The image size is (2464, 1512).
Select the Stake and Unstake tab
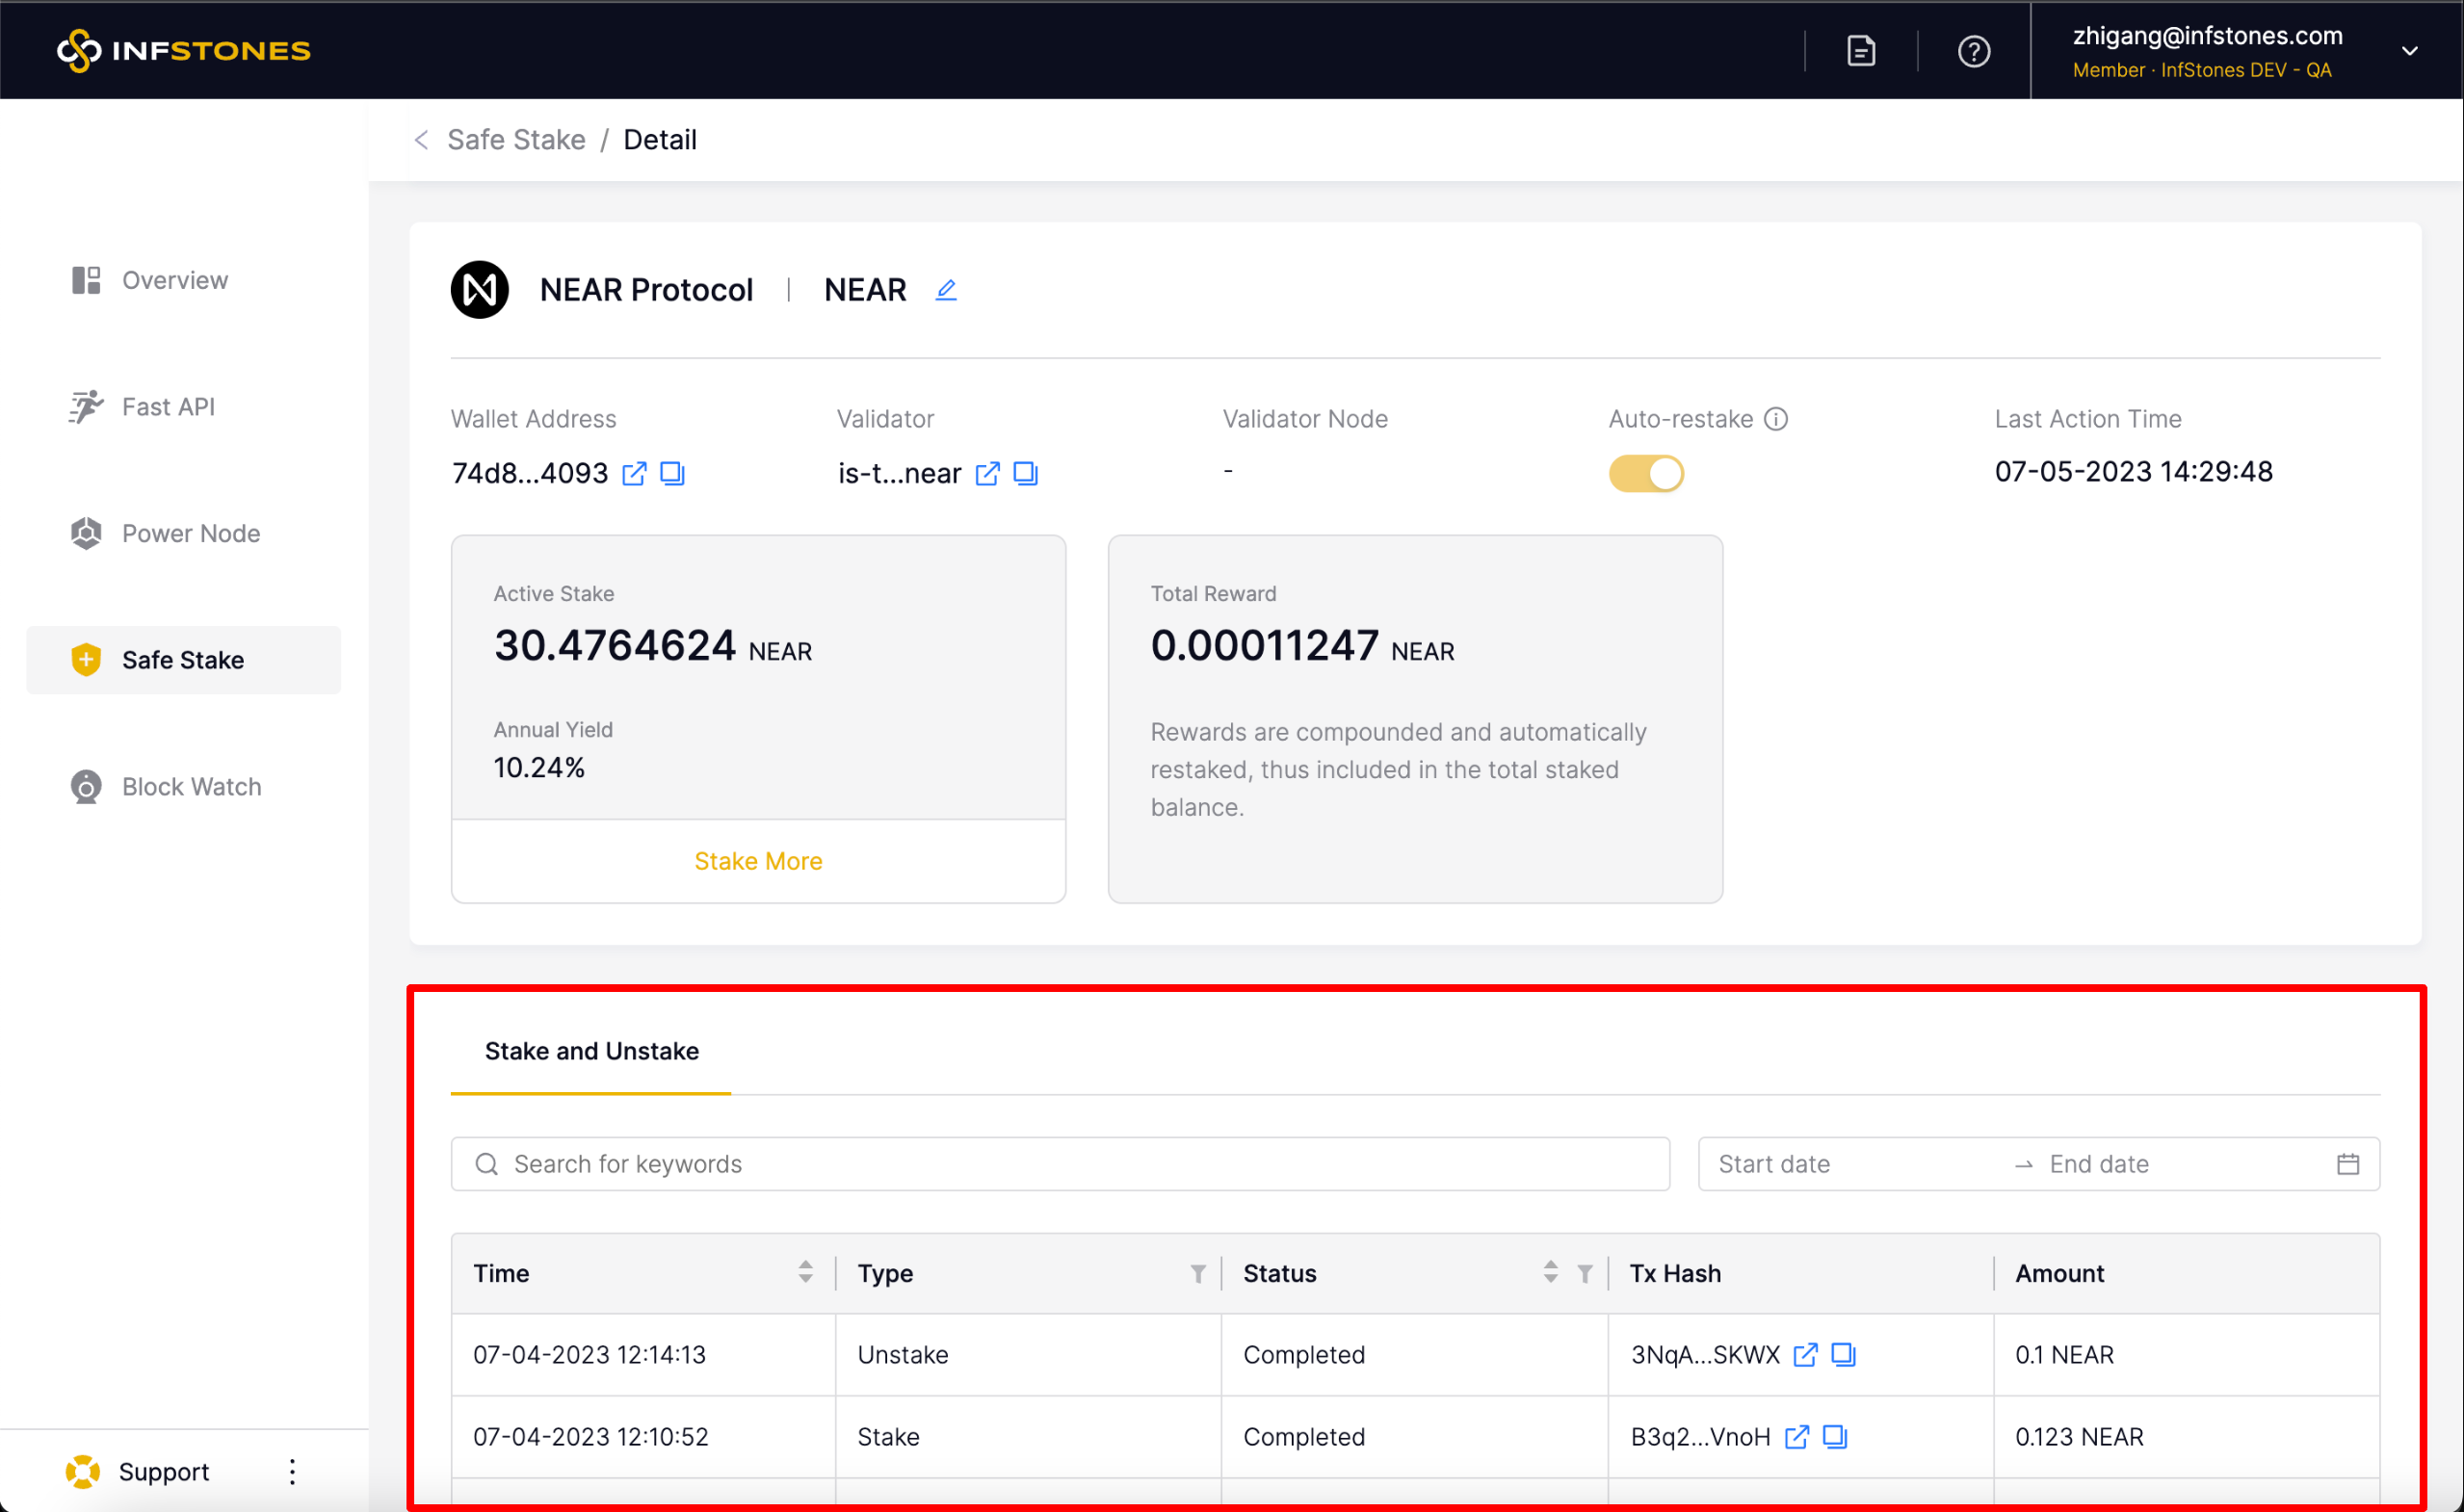coord(591,1051)
